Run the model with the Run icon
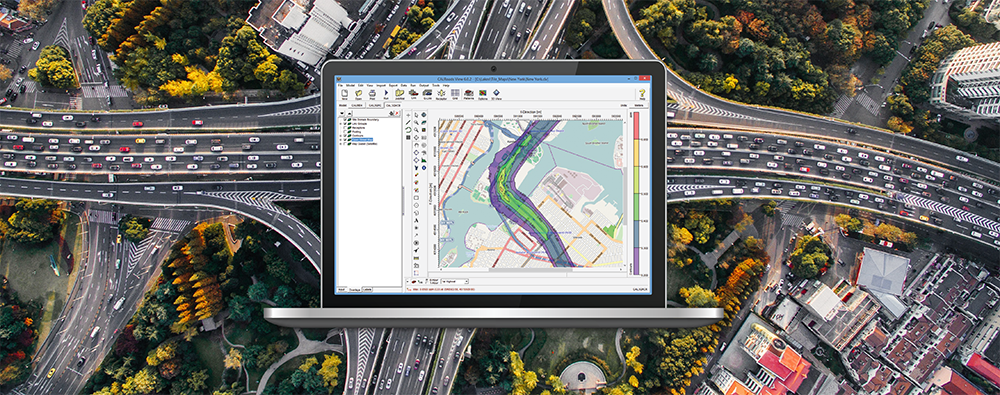 pos(386,94)
